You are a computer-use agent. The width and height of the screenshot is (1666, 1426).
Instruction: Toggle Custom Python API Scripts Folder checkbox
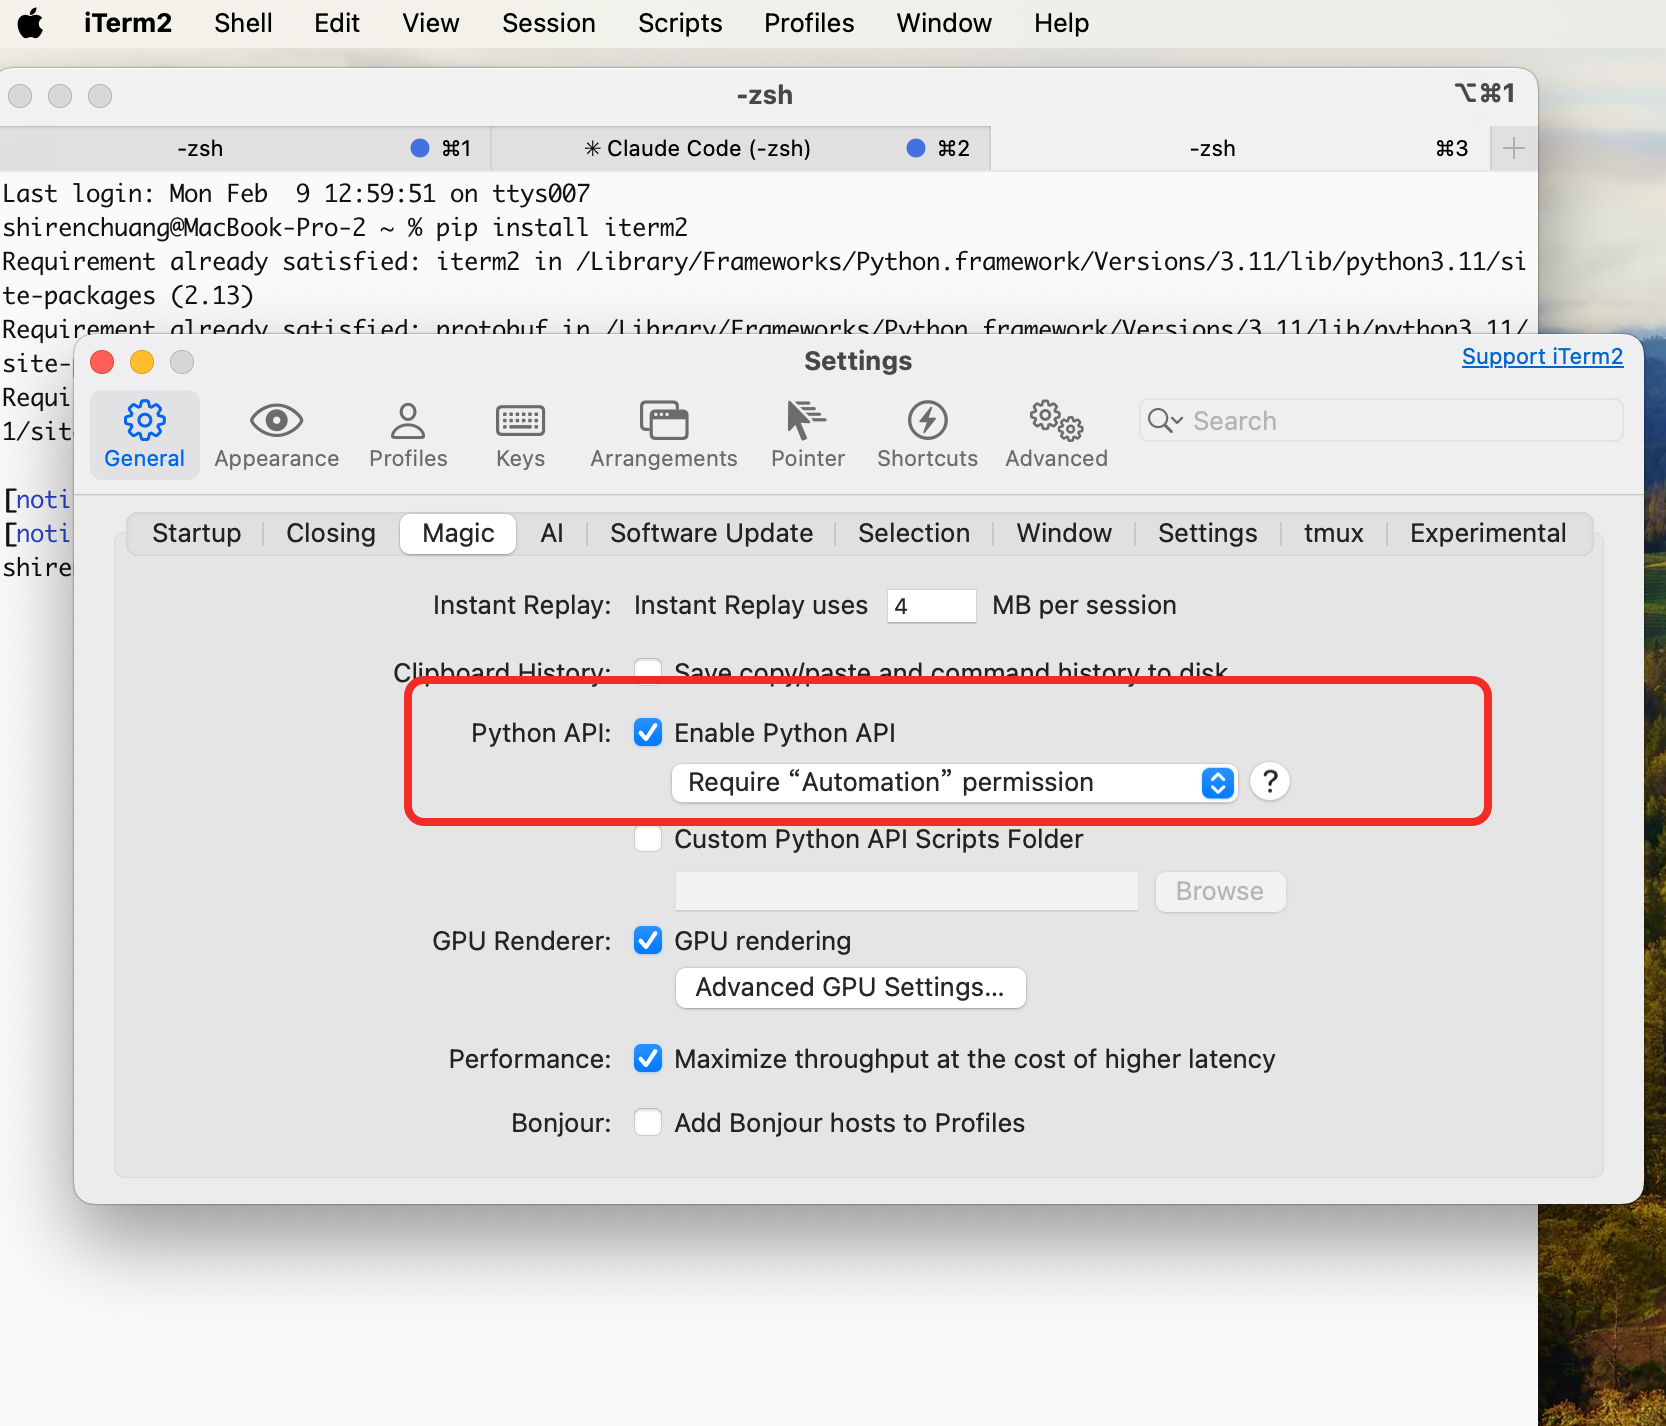tap(648, 839)
